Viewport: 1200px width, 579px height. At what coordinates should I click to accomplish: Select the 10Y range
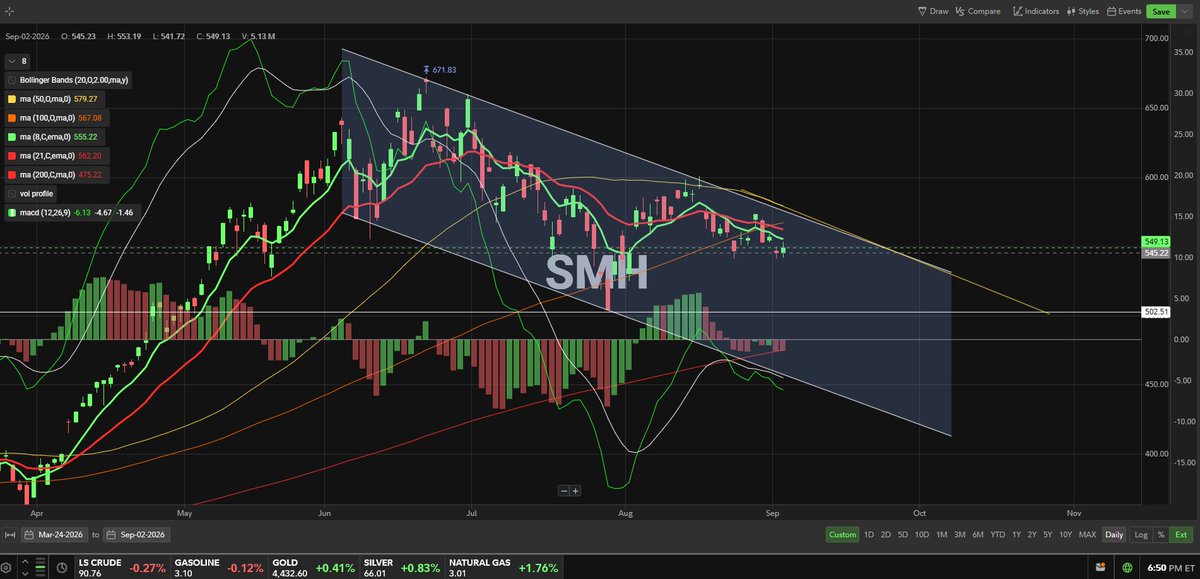click(x=1066, y=534)
